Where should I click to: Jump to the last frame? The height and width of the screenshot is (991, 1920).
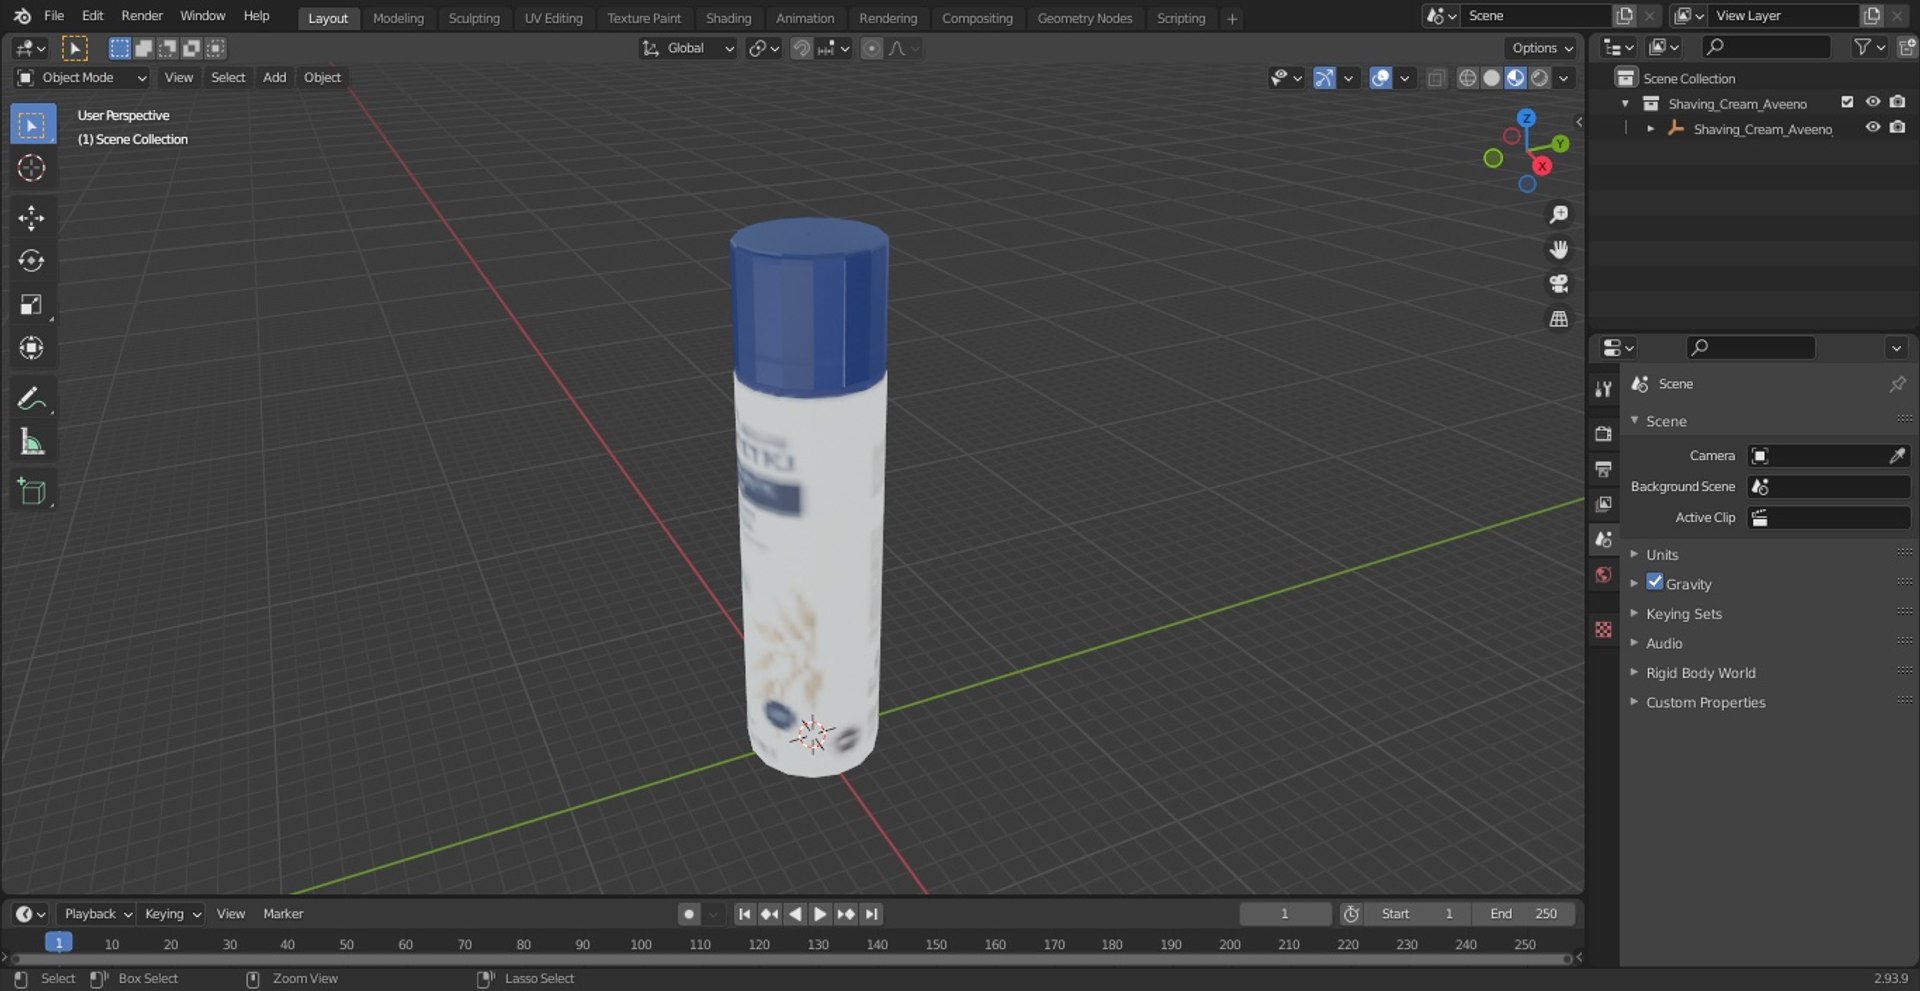(872, 914)
